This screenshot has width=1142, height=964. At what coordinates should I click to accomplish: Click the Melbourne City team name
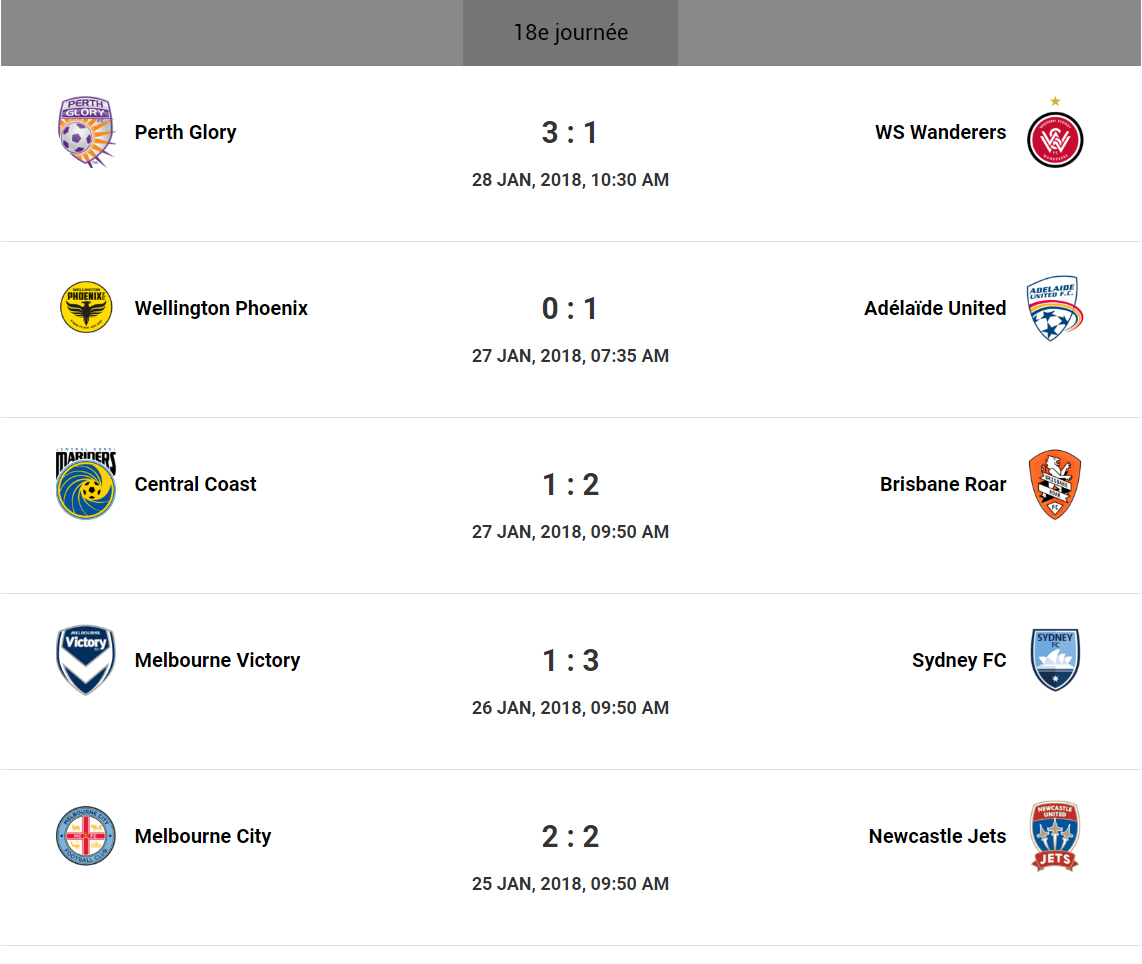click(203, 836)
